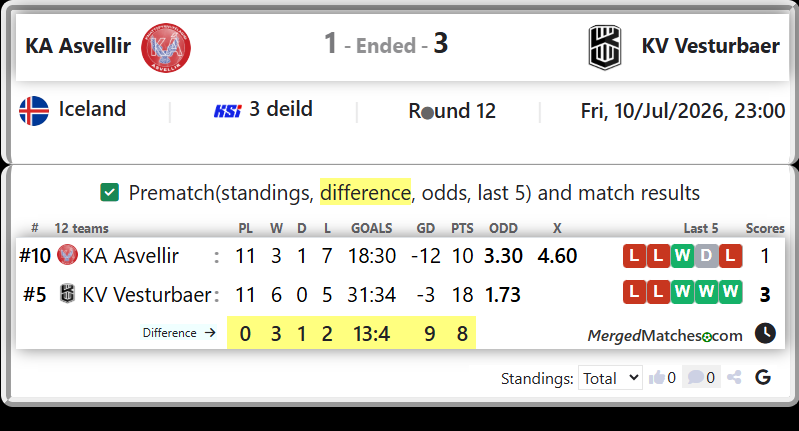Click small KA Asvellir crest in standings row
Screen dimensions: 799x431
tap(67, 255)
